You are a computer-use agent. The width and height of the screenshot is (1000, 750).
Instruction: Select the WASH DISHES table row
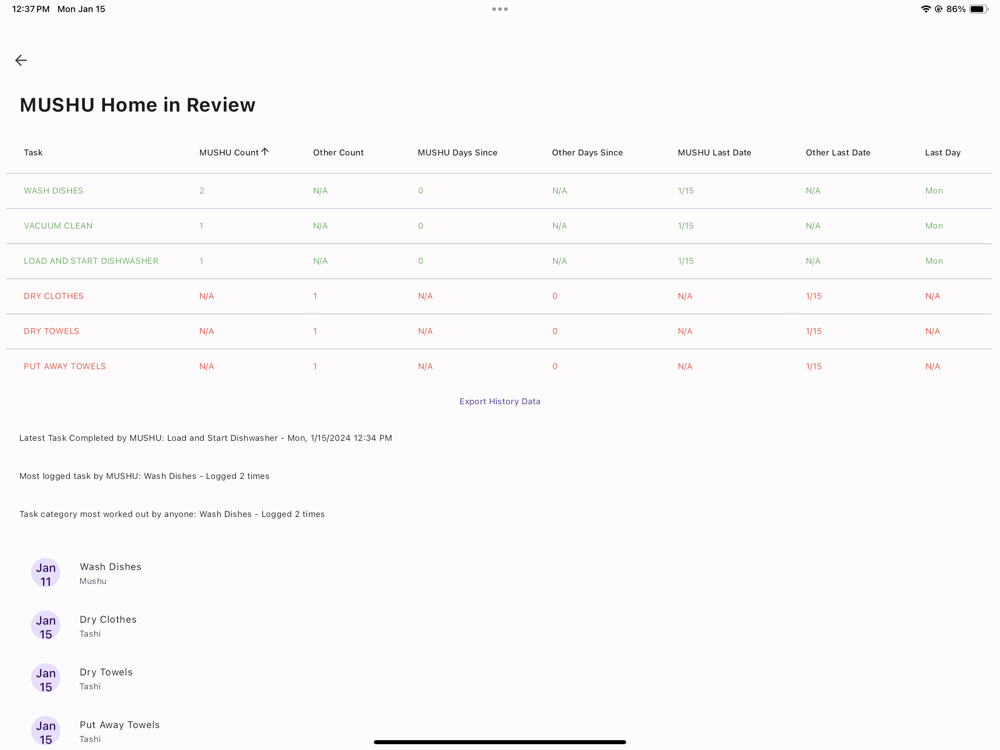tap(499, 191)
